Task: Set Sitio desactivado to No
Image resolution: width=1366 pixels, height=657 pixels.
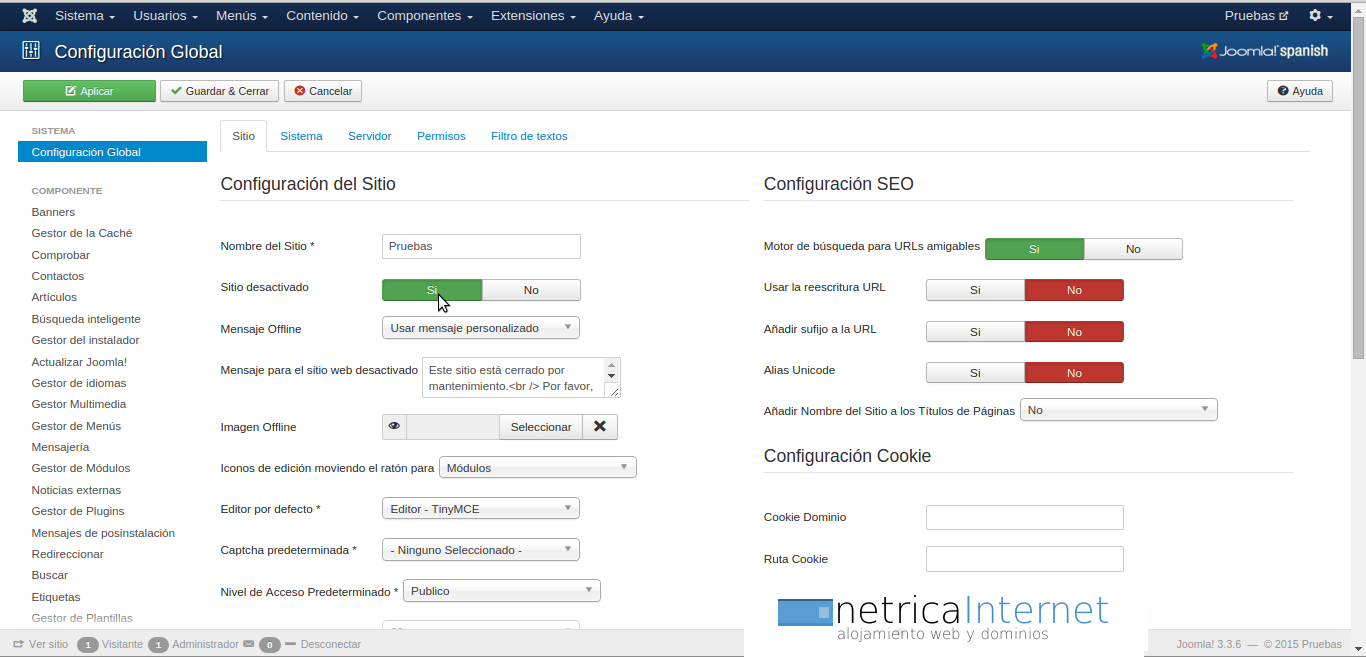Action: click(531, 290)
